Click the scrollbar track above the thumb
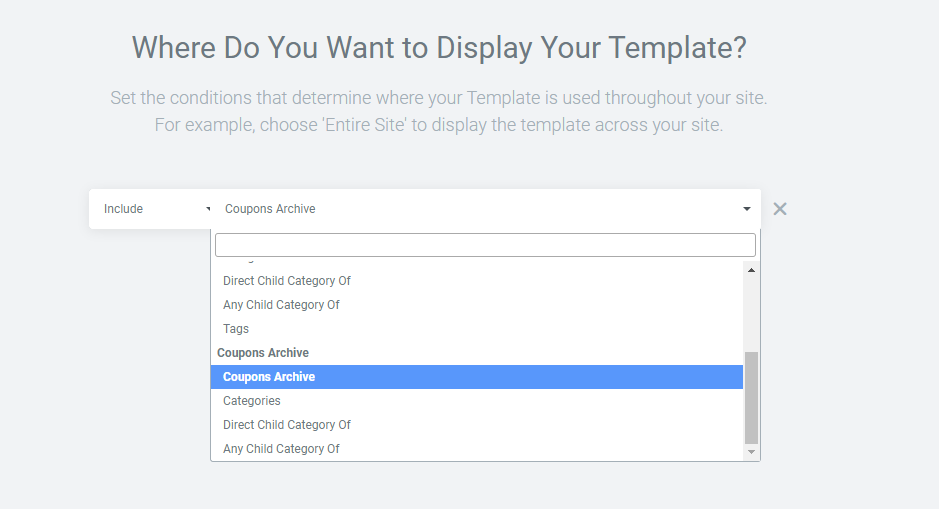Viewport: 939px width, 509px height. coord(751,314)
